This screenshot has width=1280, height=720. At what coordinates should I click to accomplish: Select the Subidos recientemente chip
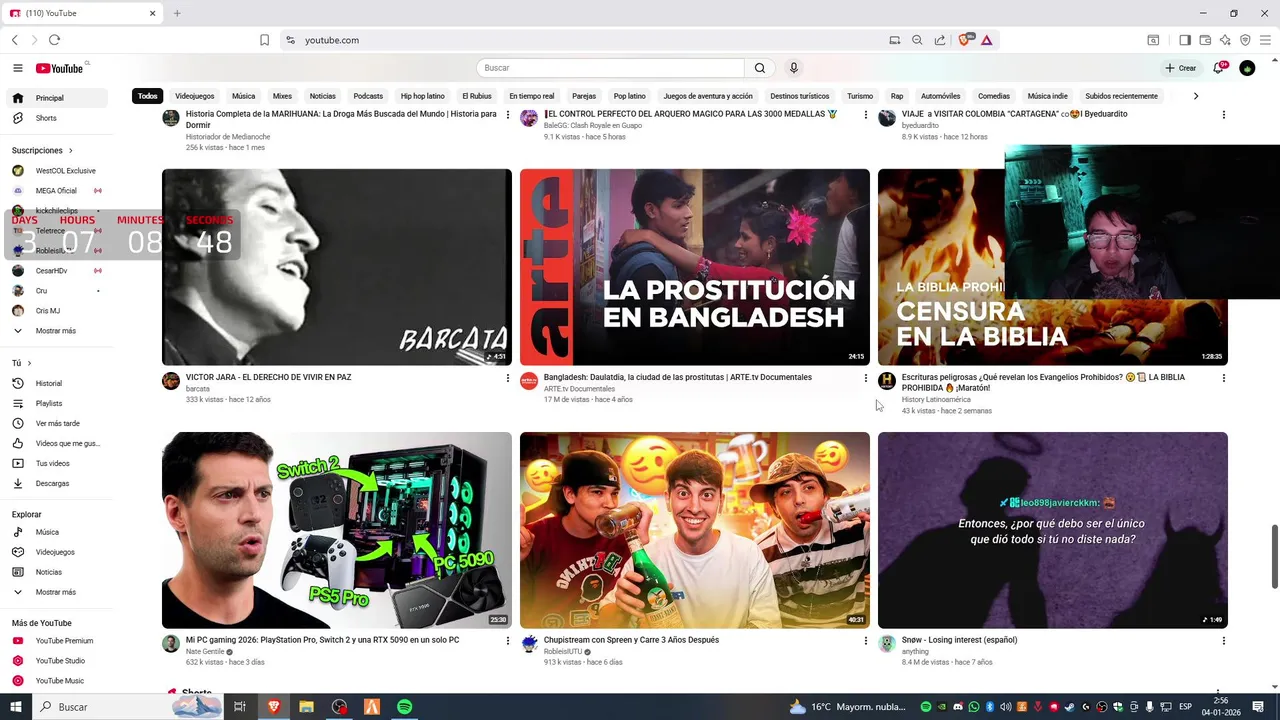click(1121, 96)
